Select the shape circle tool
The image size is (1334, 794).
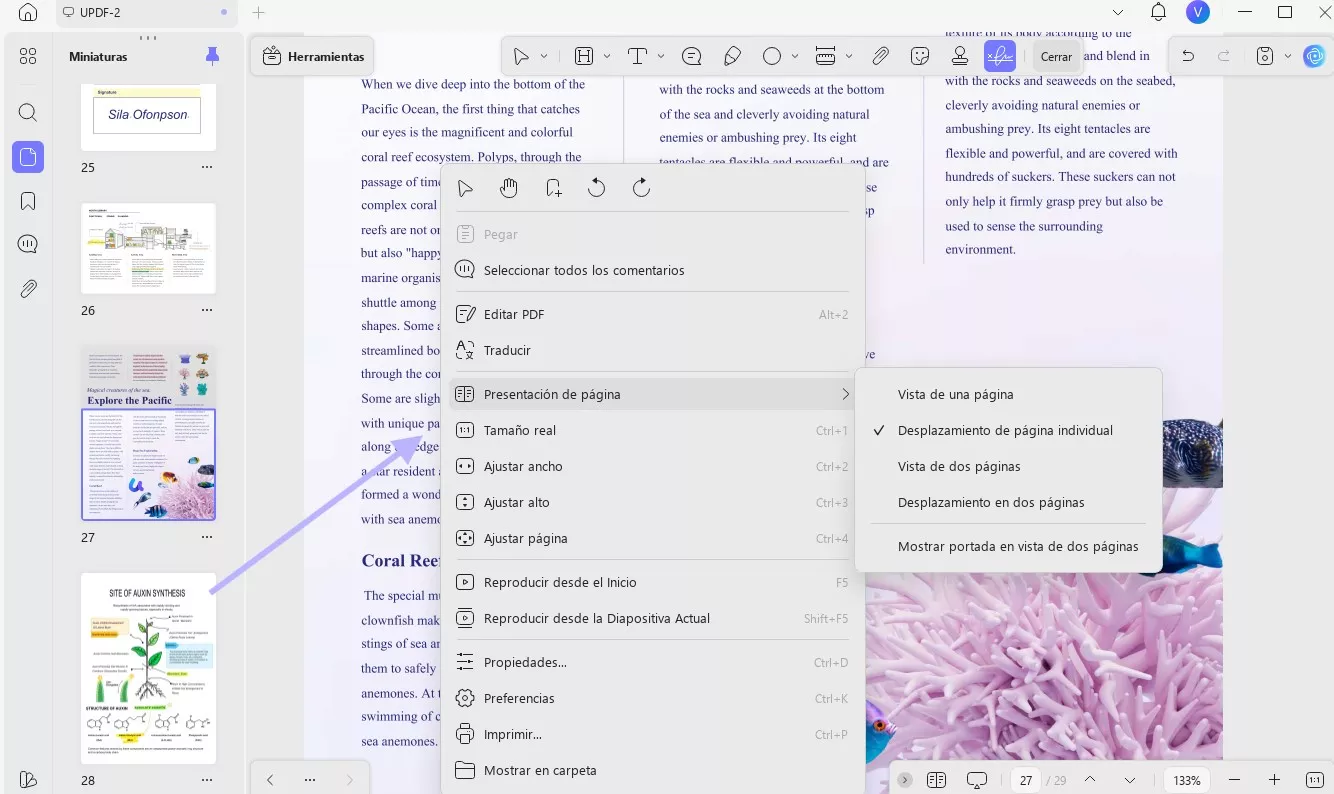[772, 56]
